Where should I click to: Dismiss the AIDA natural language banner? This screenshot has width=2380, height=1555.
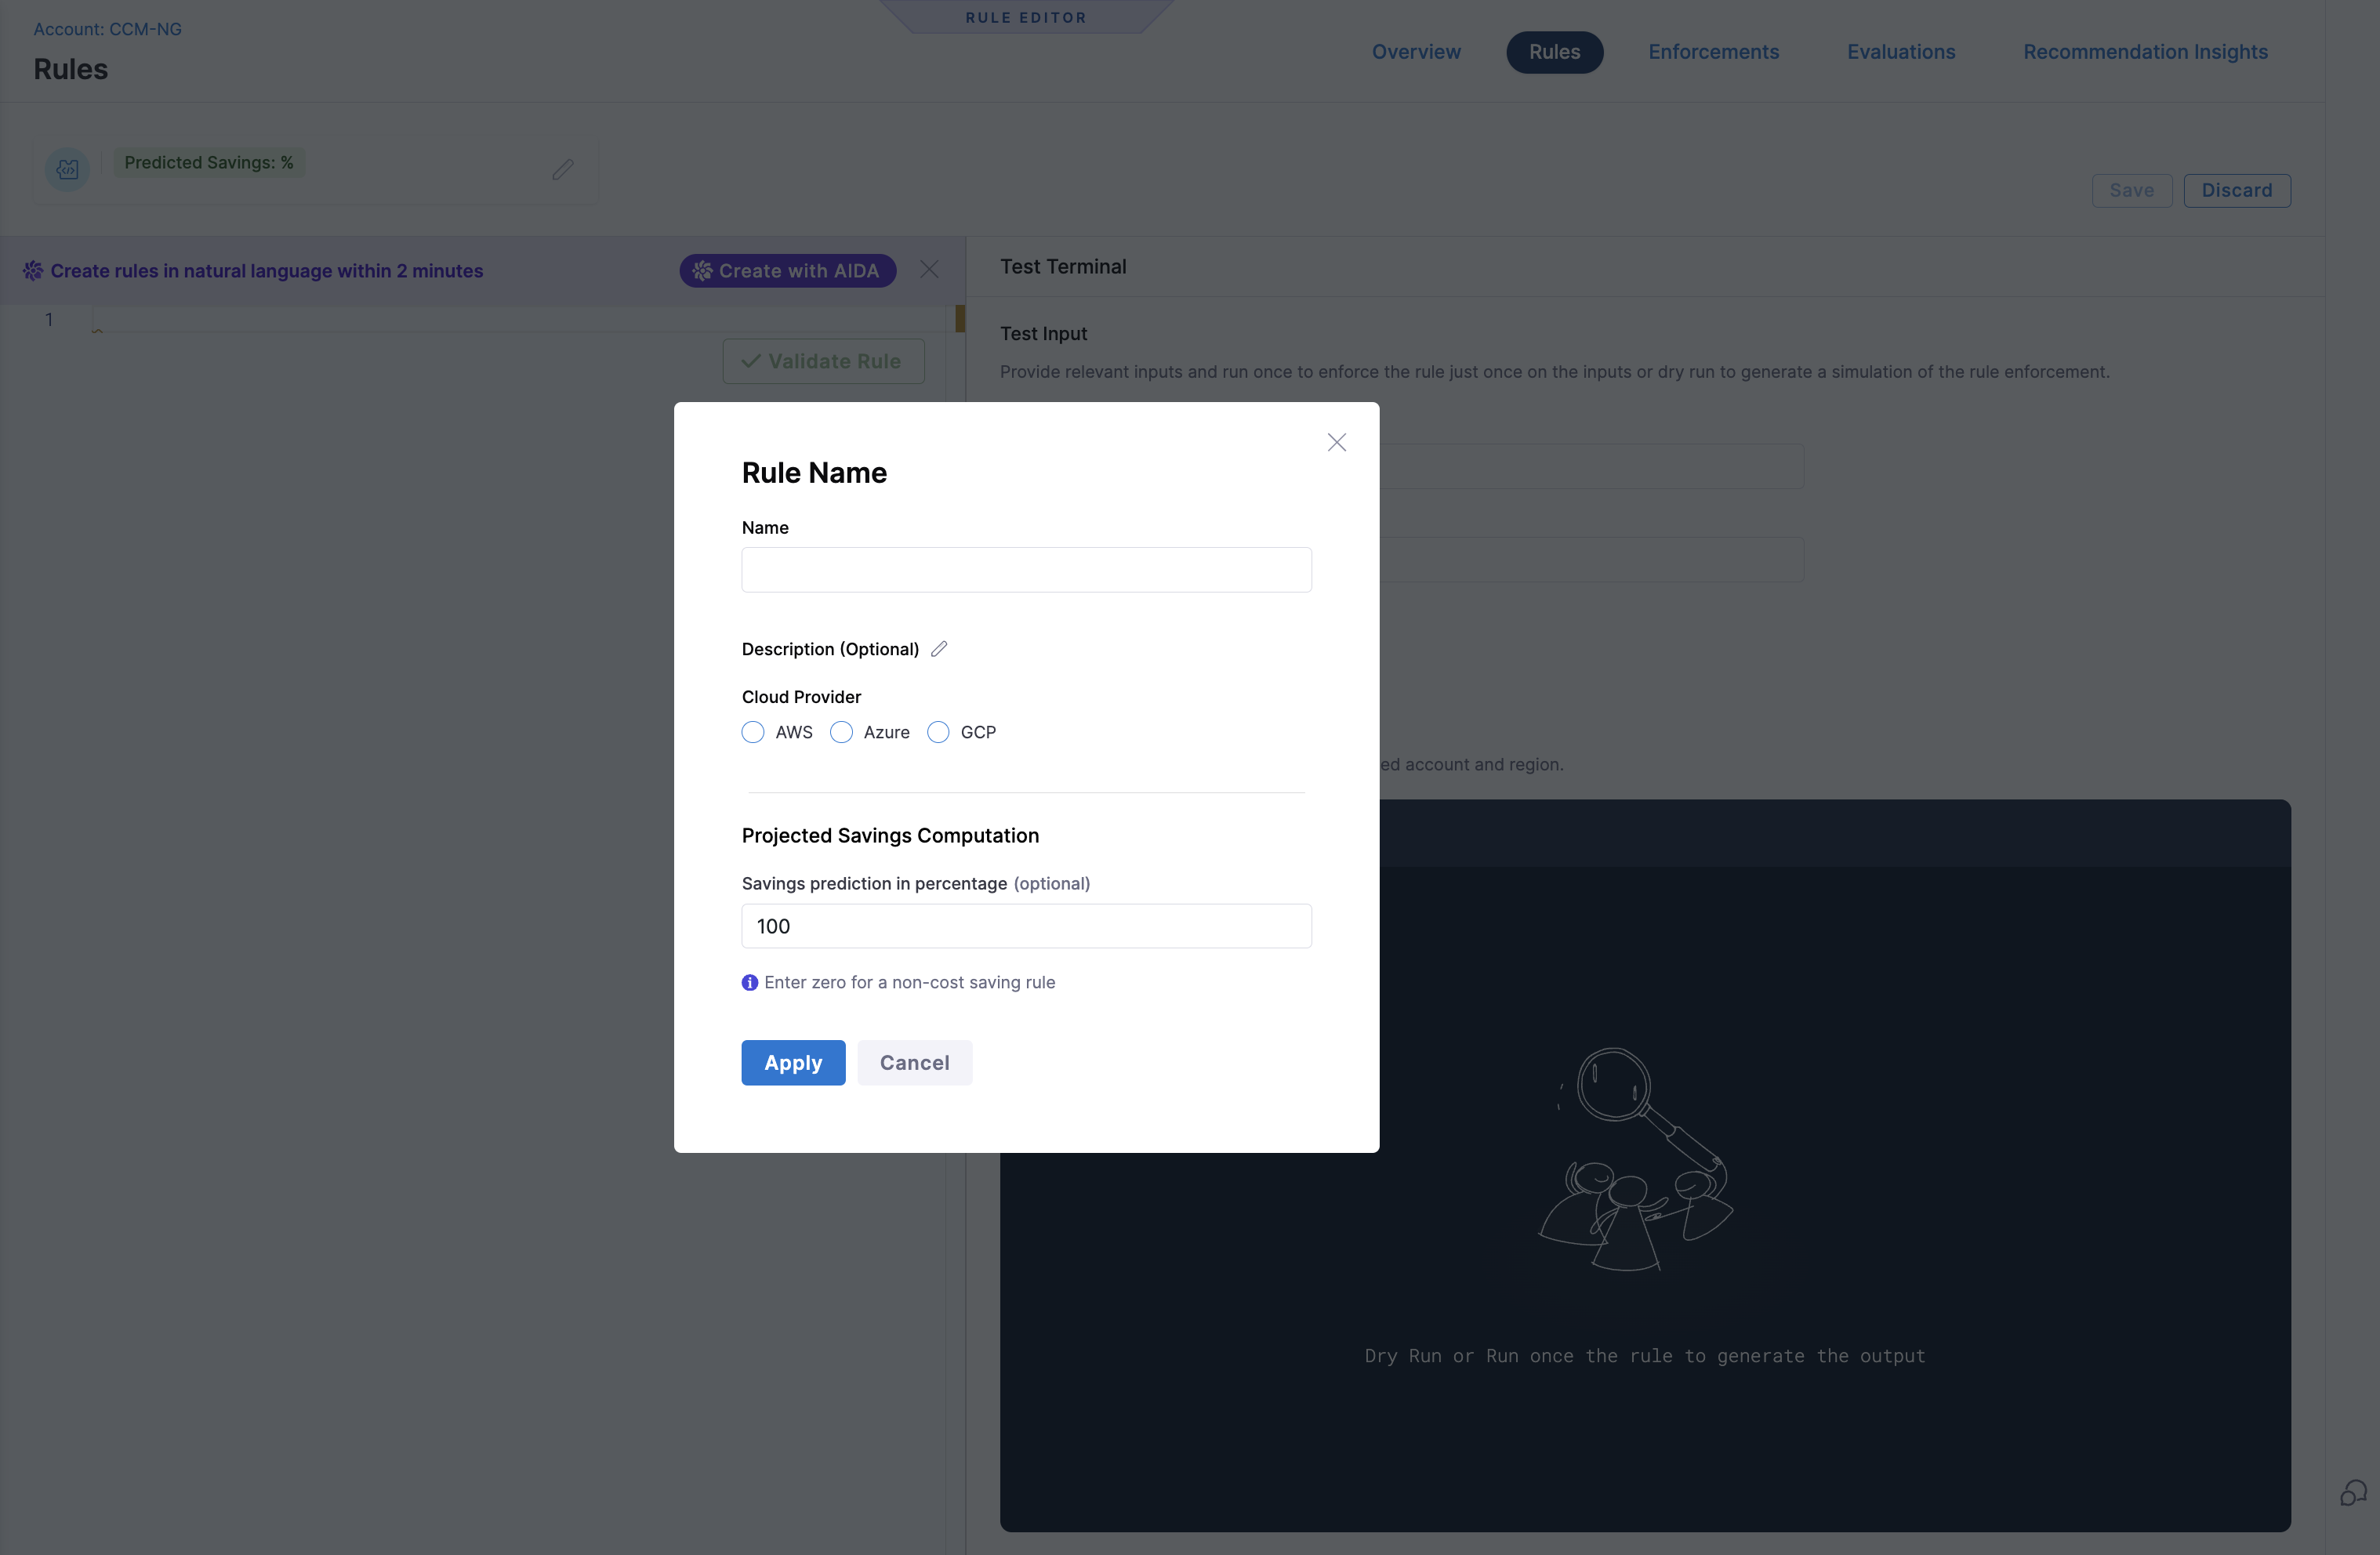929,270
